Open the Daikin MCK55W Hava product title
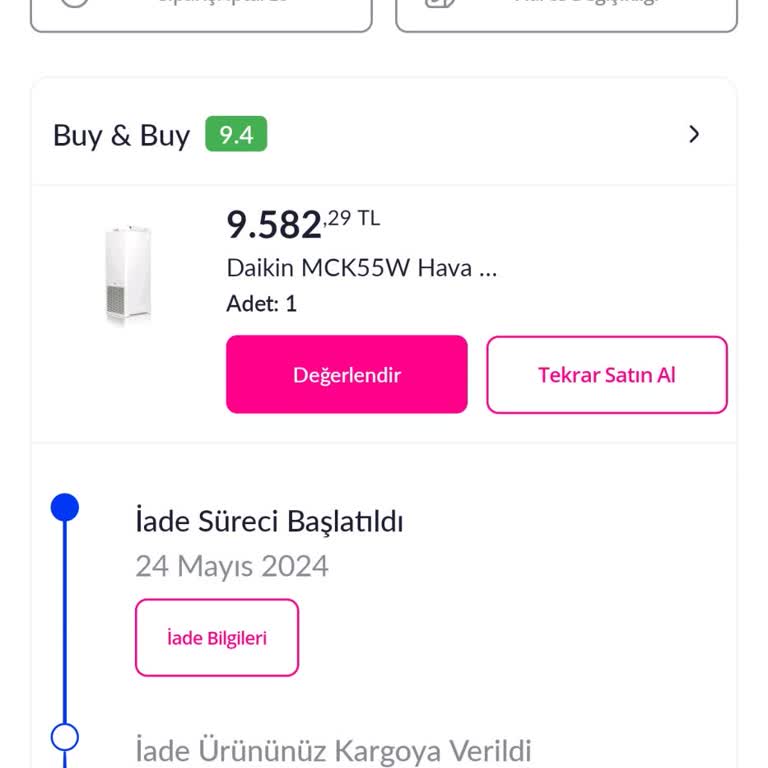768x768 pixels. pos(361,267)
